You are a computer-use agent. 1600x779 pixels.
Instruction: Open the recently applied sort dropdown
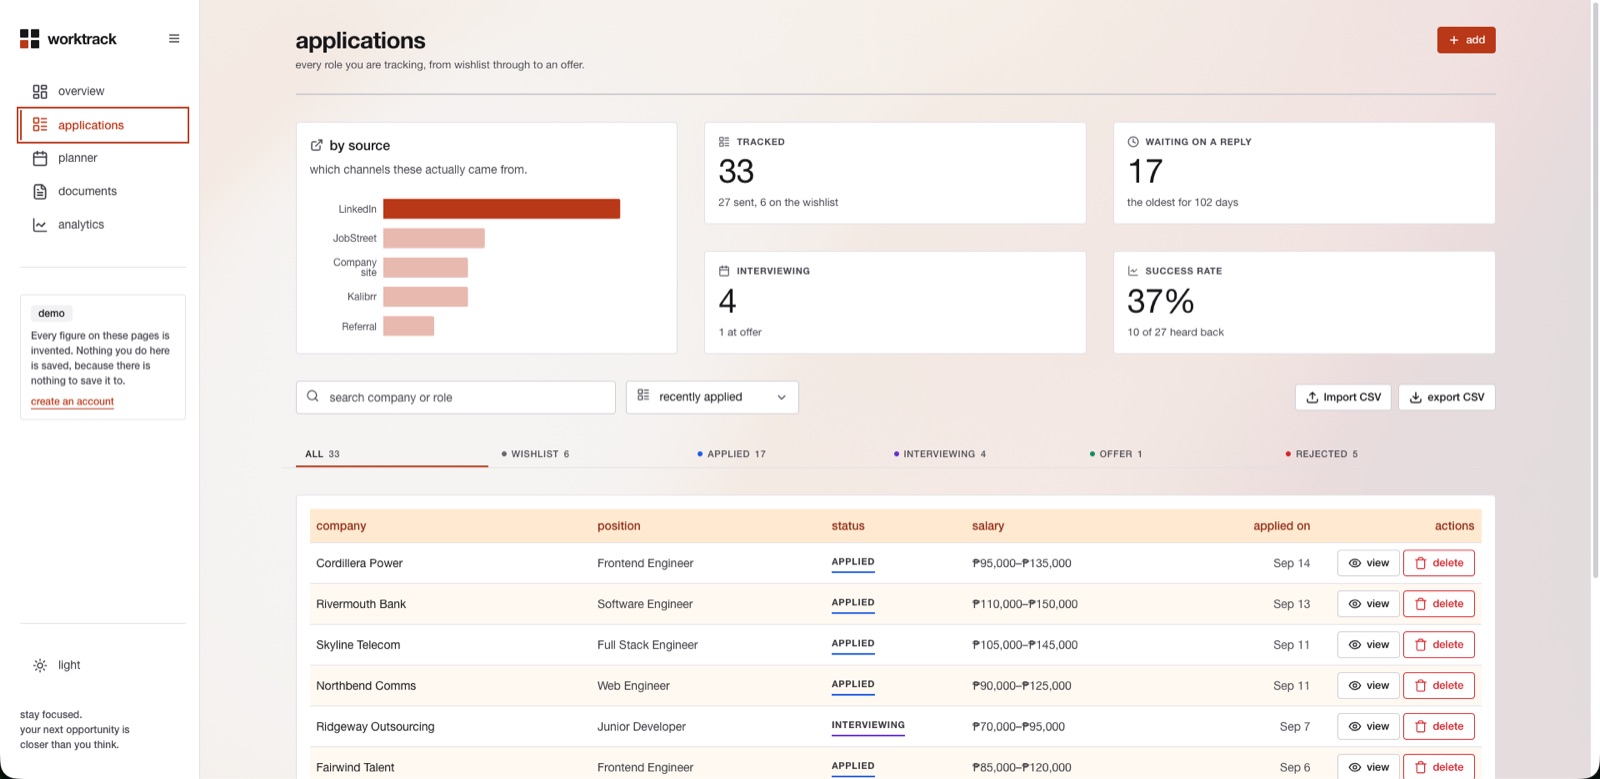712,397
